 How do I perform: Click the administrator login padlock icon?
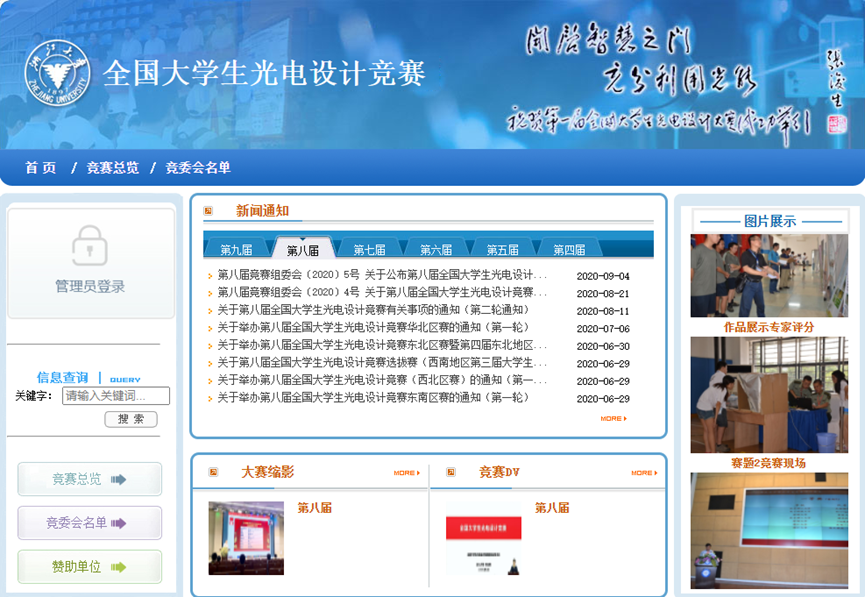[89, 246]
